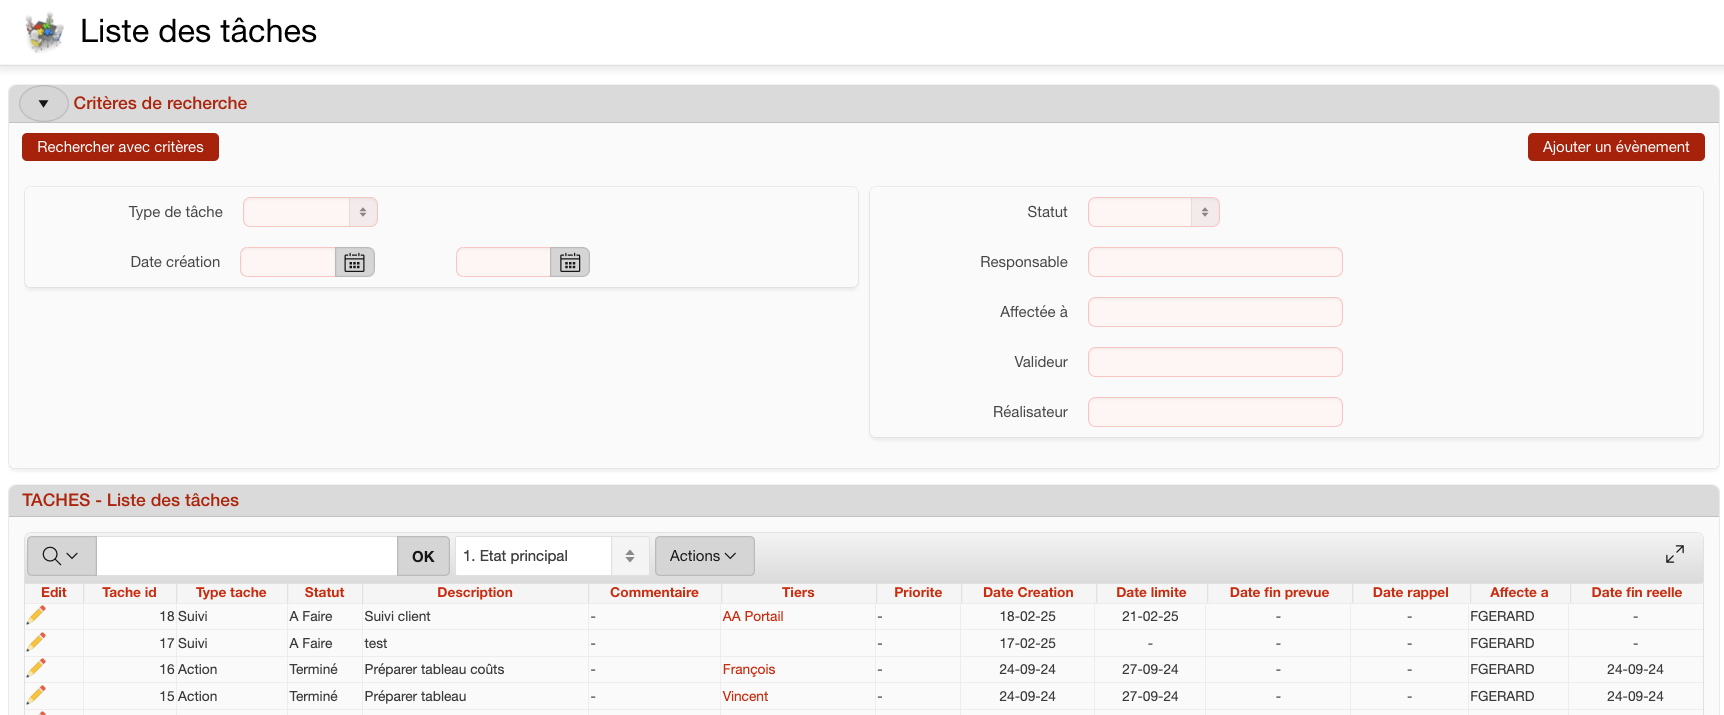The height and width of the screenshot is (715, 1724).
Task: Maximize the task report with expand icon
Action: [x=1674, y=555]
